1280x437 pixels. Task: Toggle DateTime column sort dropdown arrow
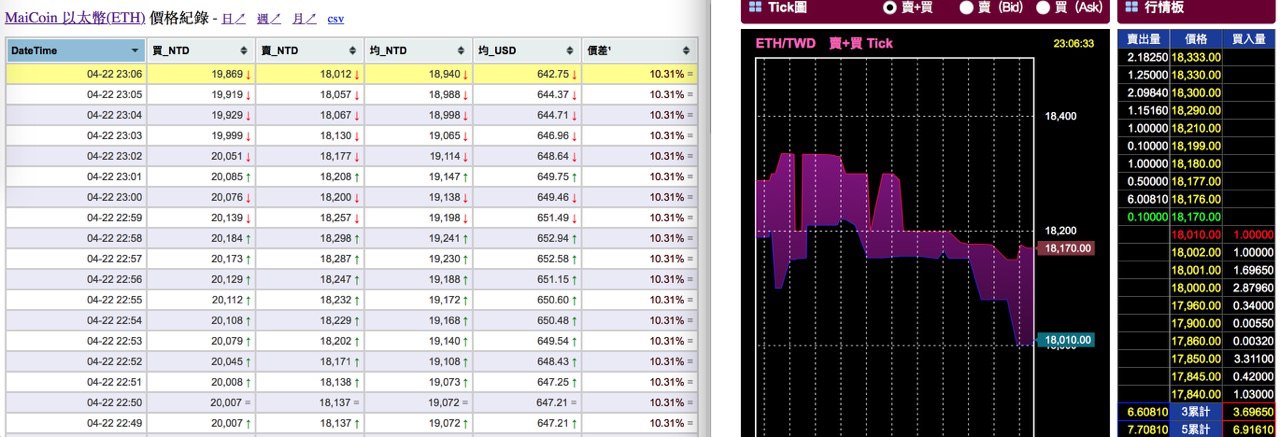pyautogui.click(x=134, y=50)
